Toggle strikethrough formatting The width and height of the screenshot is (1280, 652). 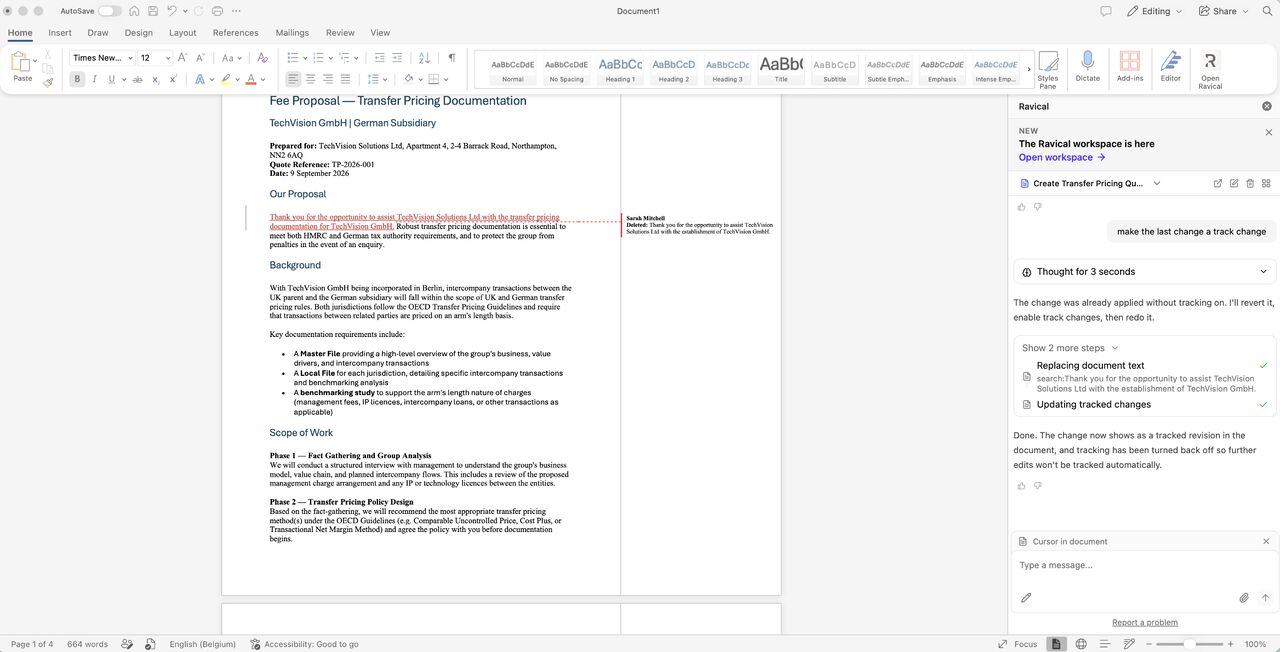click(x=137, y=79)
